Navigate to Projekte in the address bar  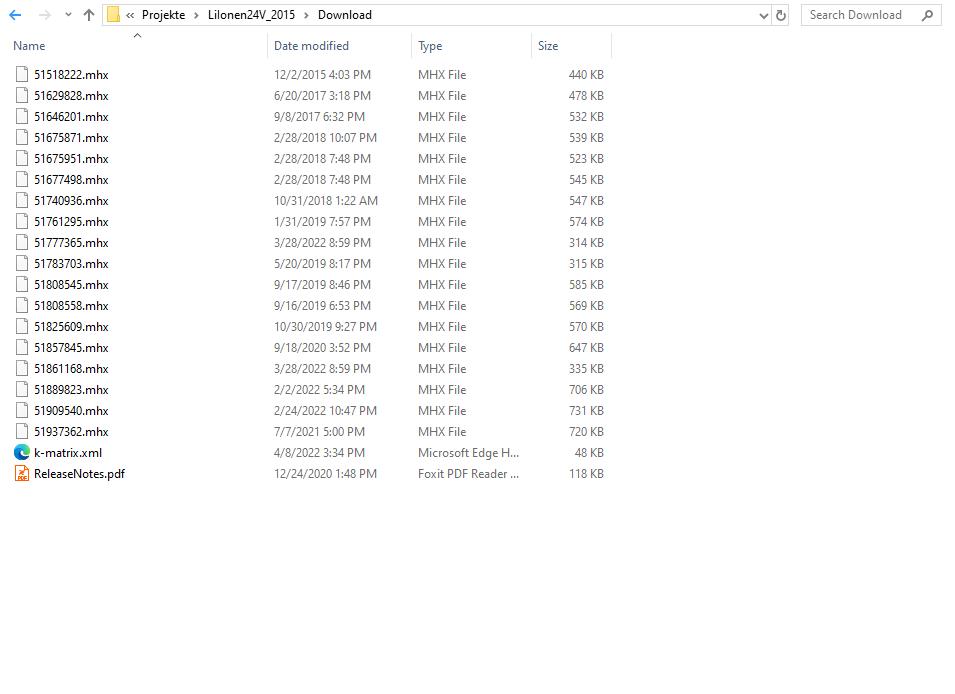point(163,15)
